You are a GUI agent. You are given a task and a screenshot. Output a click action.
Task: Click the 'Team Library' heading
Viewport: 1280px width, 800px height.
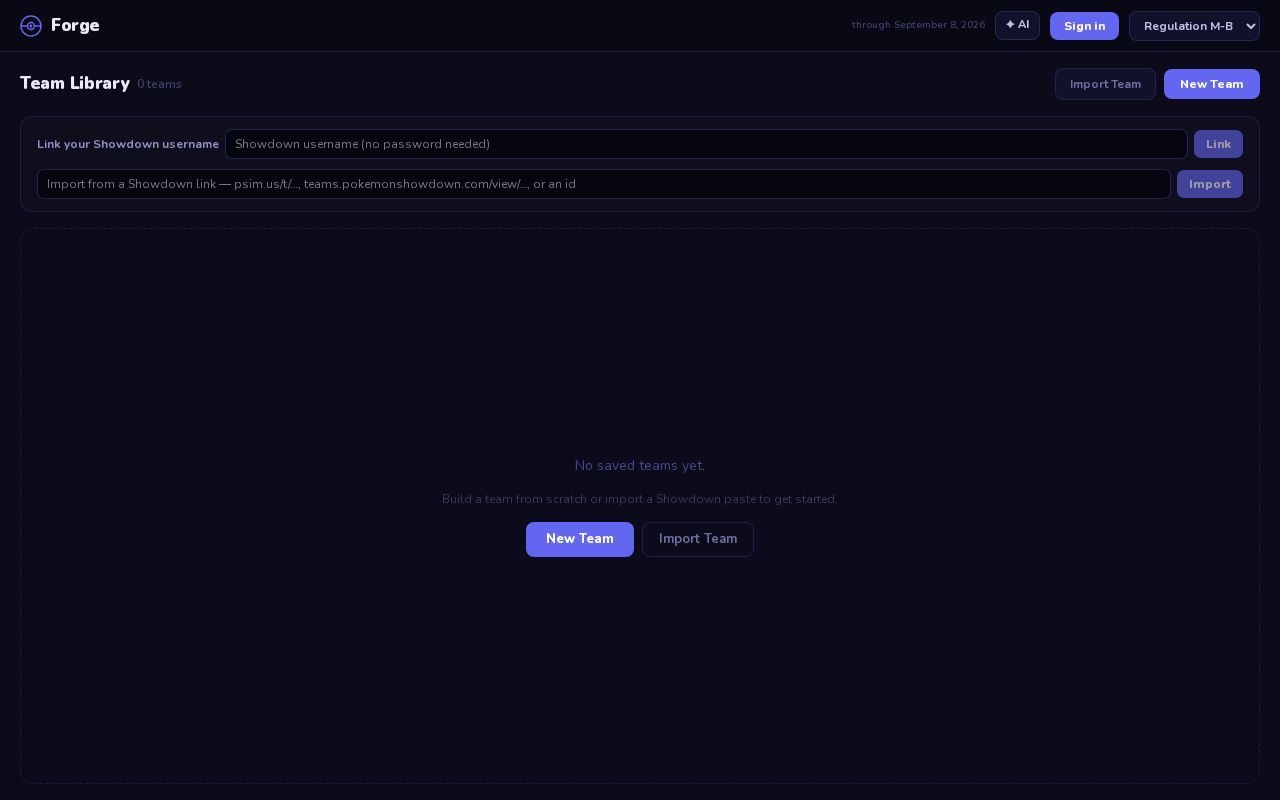coord(75,83)
